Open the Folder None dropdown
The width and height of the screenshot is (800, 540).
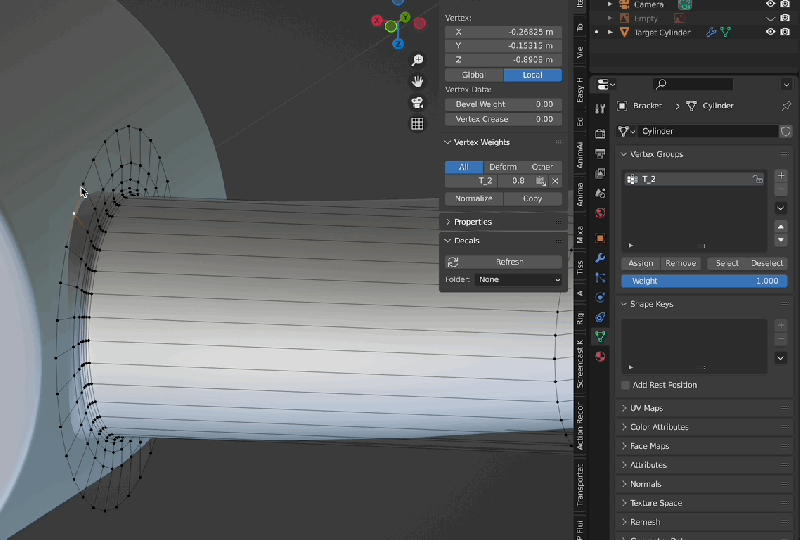point(518,280)
